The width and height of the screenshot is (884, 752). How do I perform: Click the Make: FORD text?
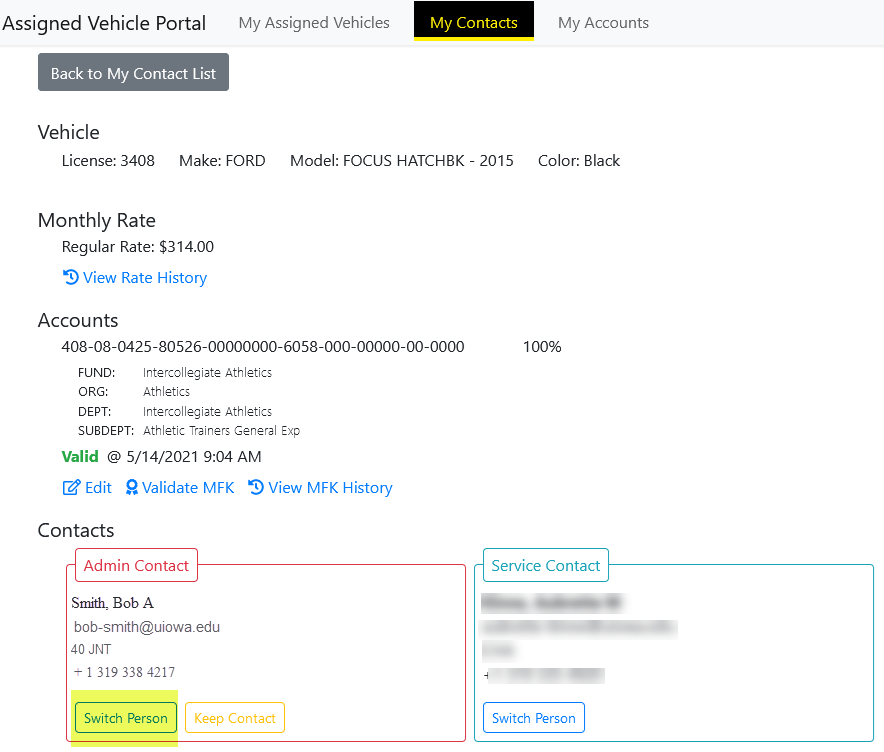tap(222, 161)
